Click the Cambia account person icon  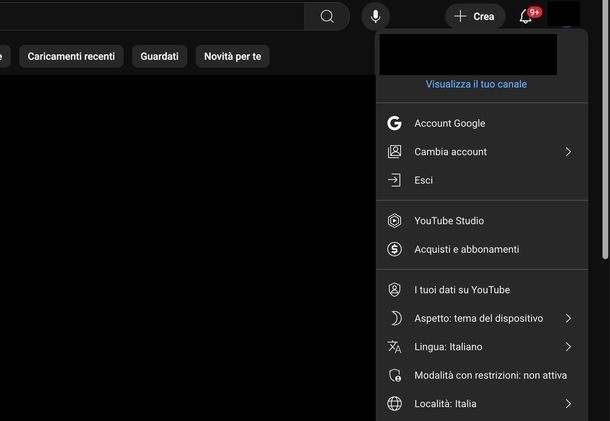(x=394, y=151)
